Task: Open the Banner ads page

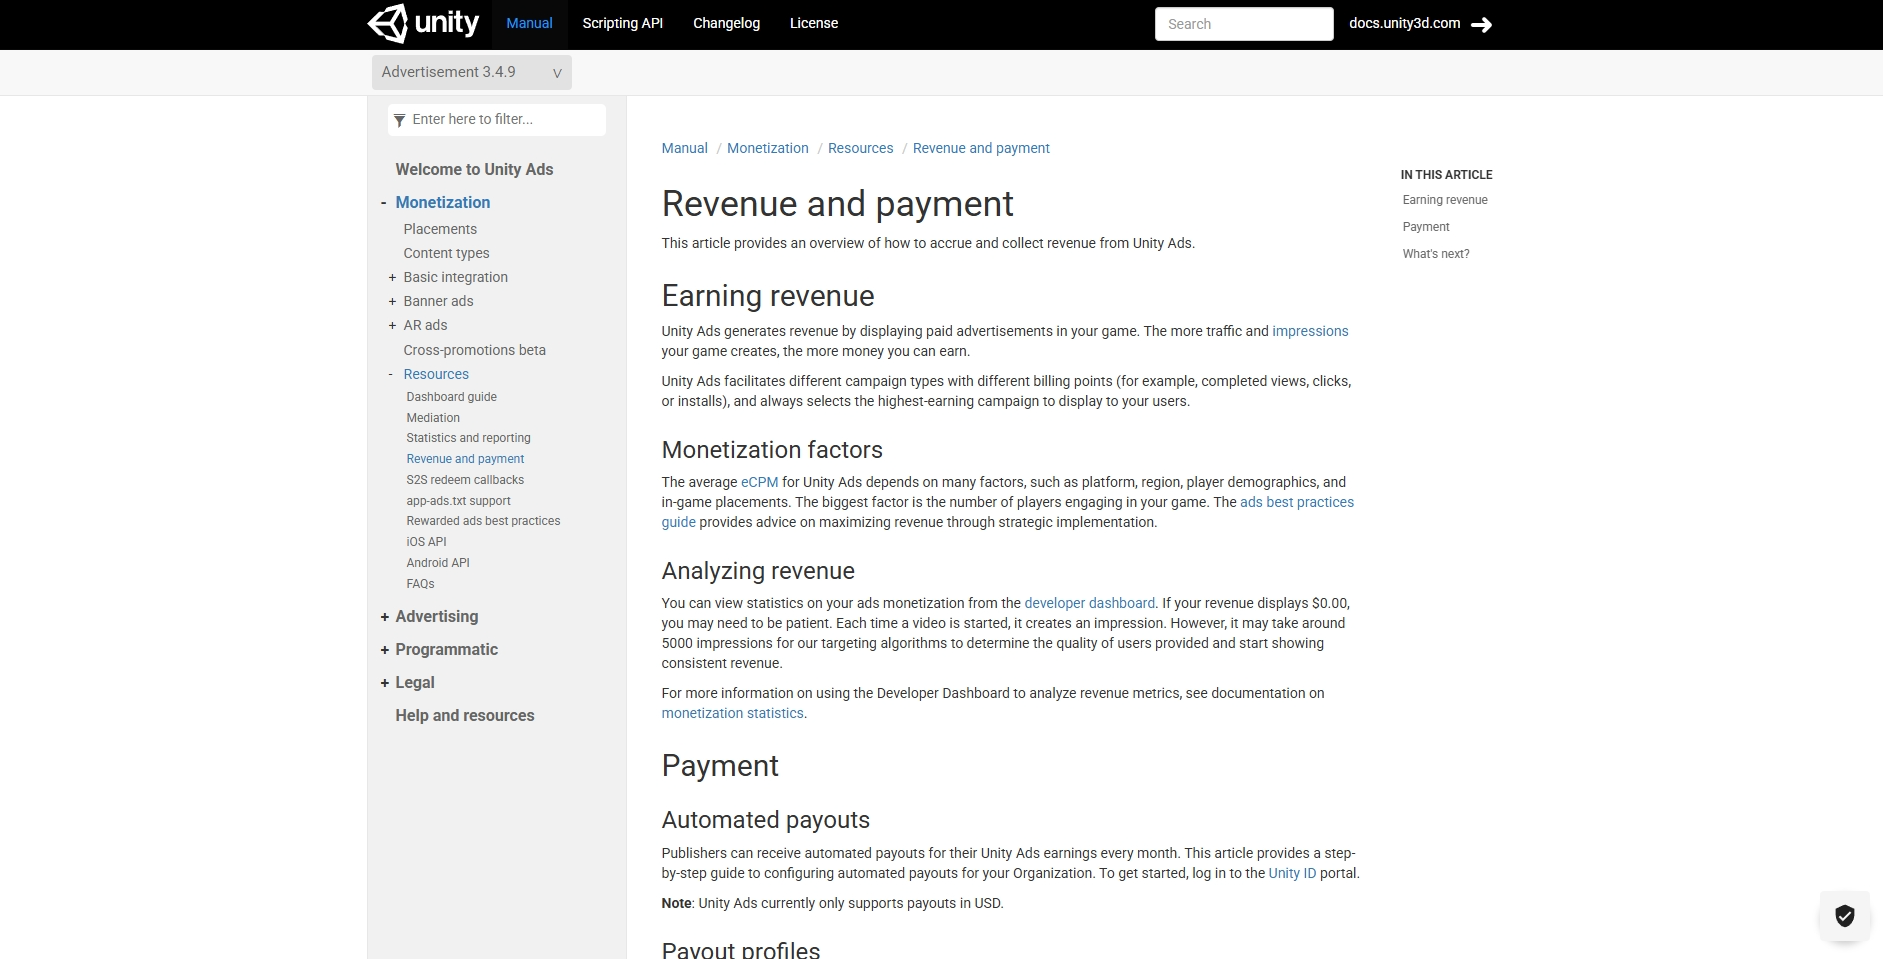Action: [x=438, y=301]
